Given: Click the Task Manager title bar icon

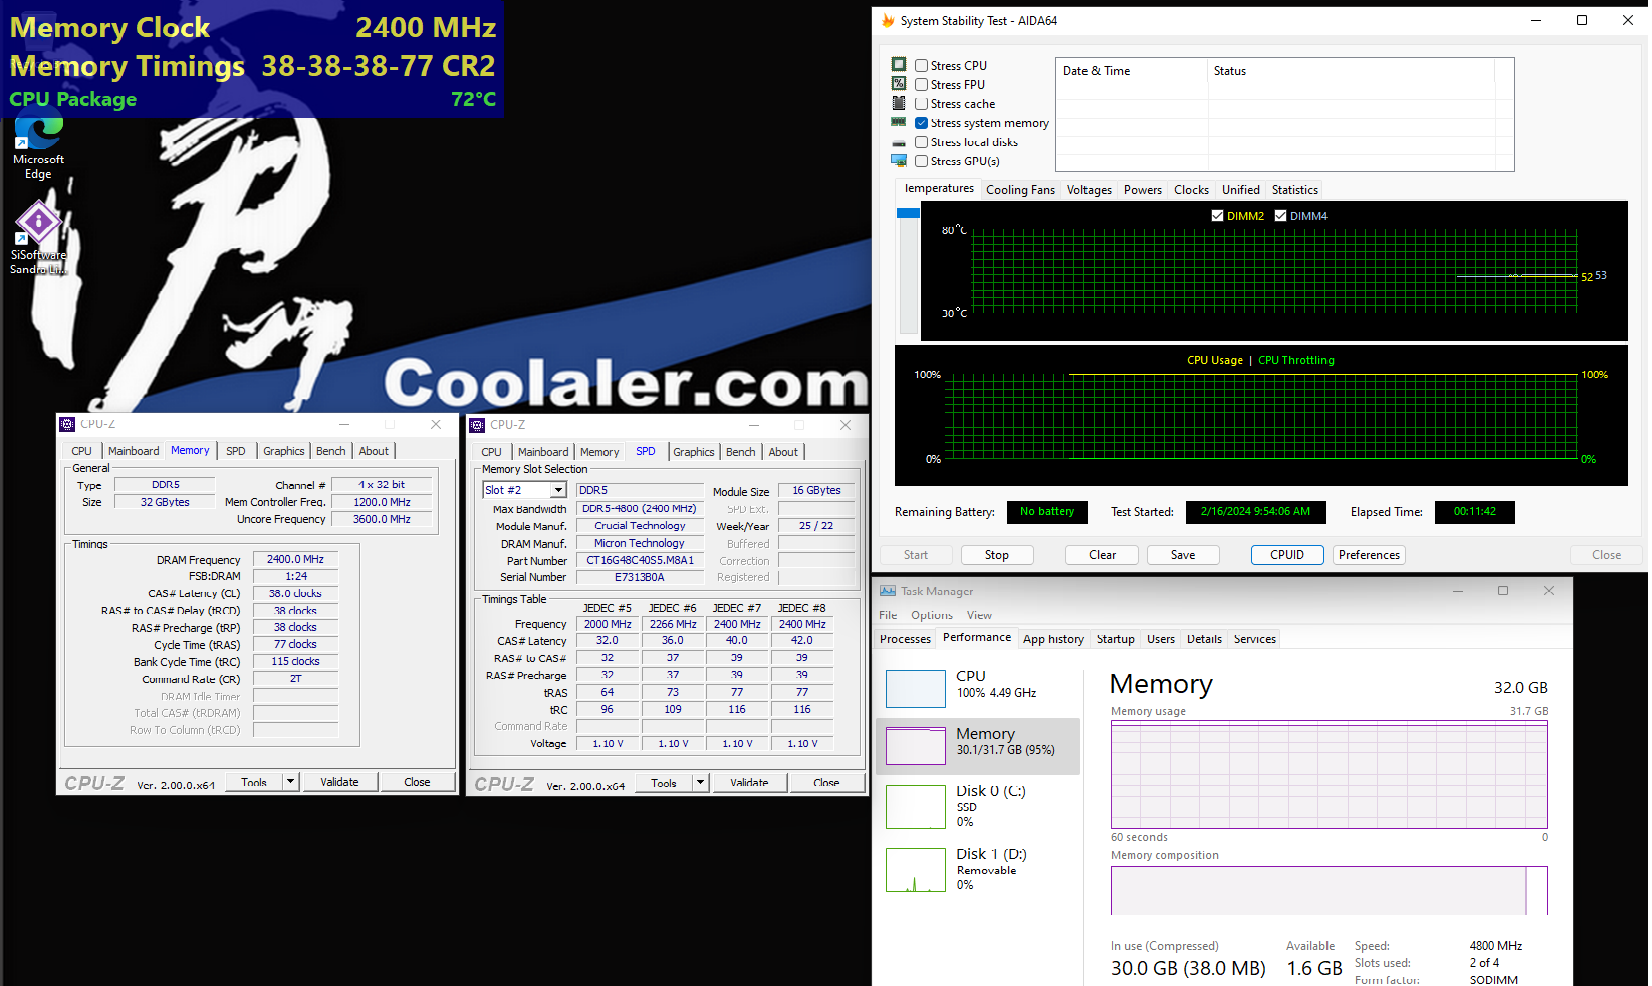Looking at the screenshot, I should tap(888, 591).
